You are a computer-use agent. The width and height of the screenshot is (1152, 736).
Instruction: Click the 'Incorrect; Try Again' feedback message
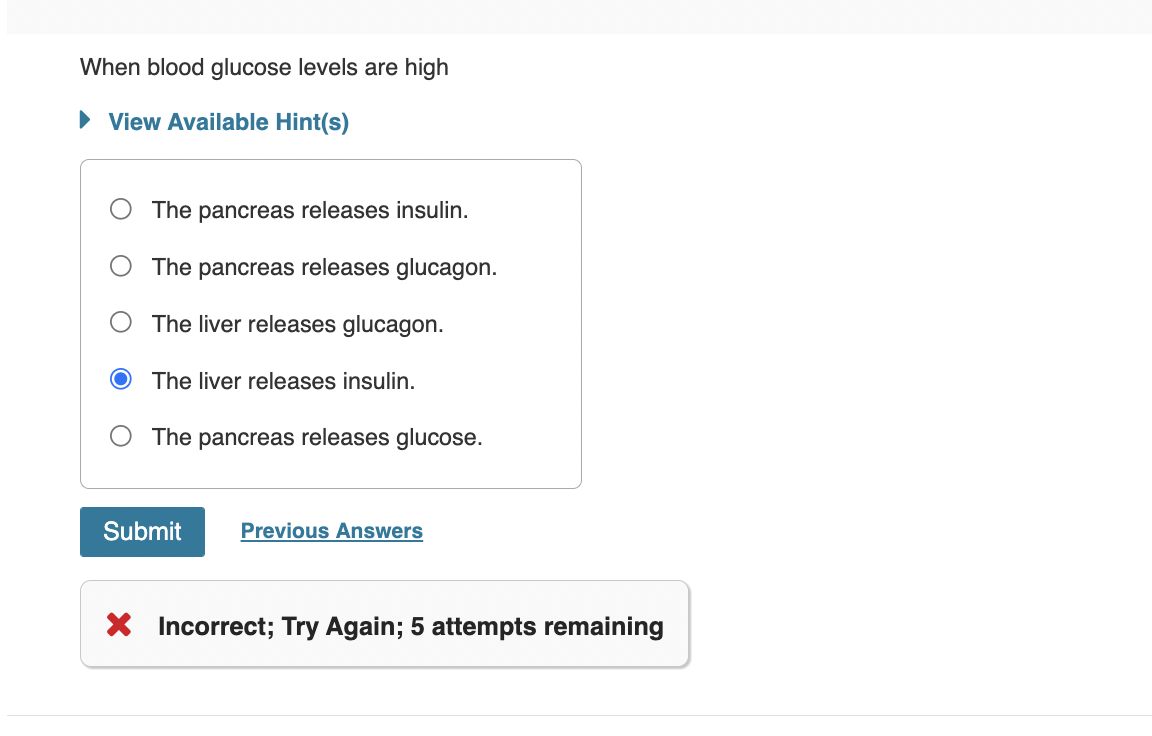[410, 625]
